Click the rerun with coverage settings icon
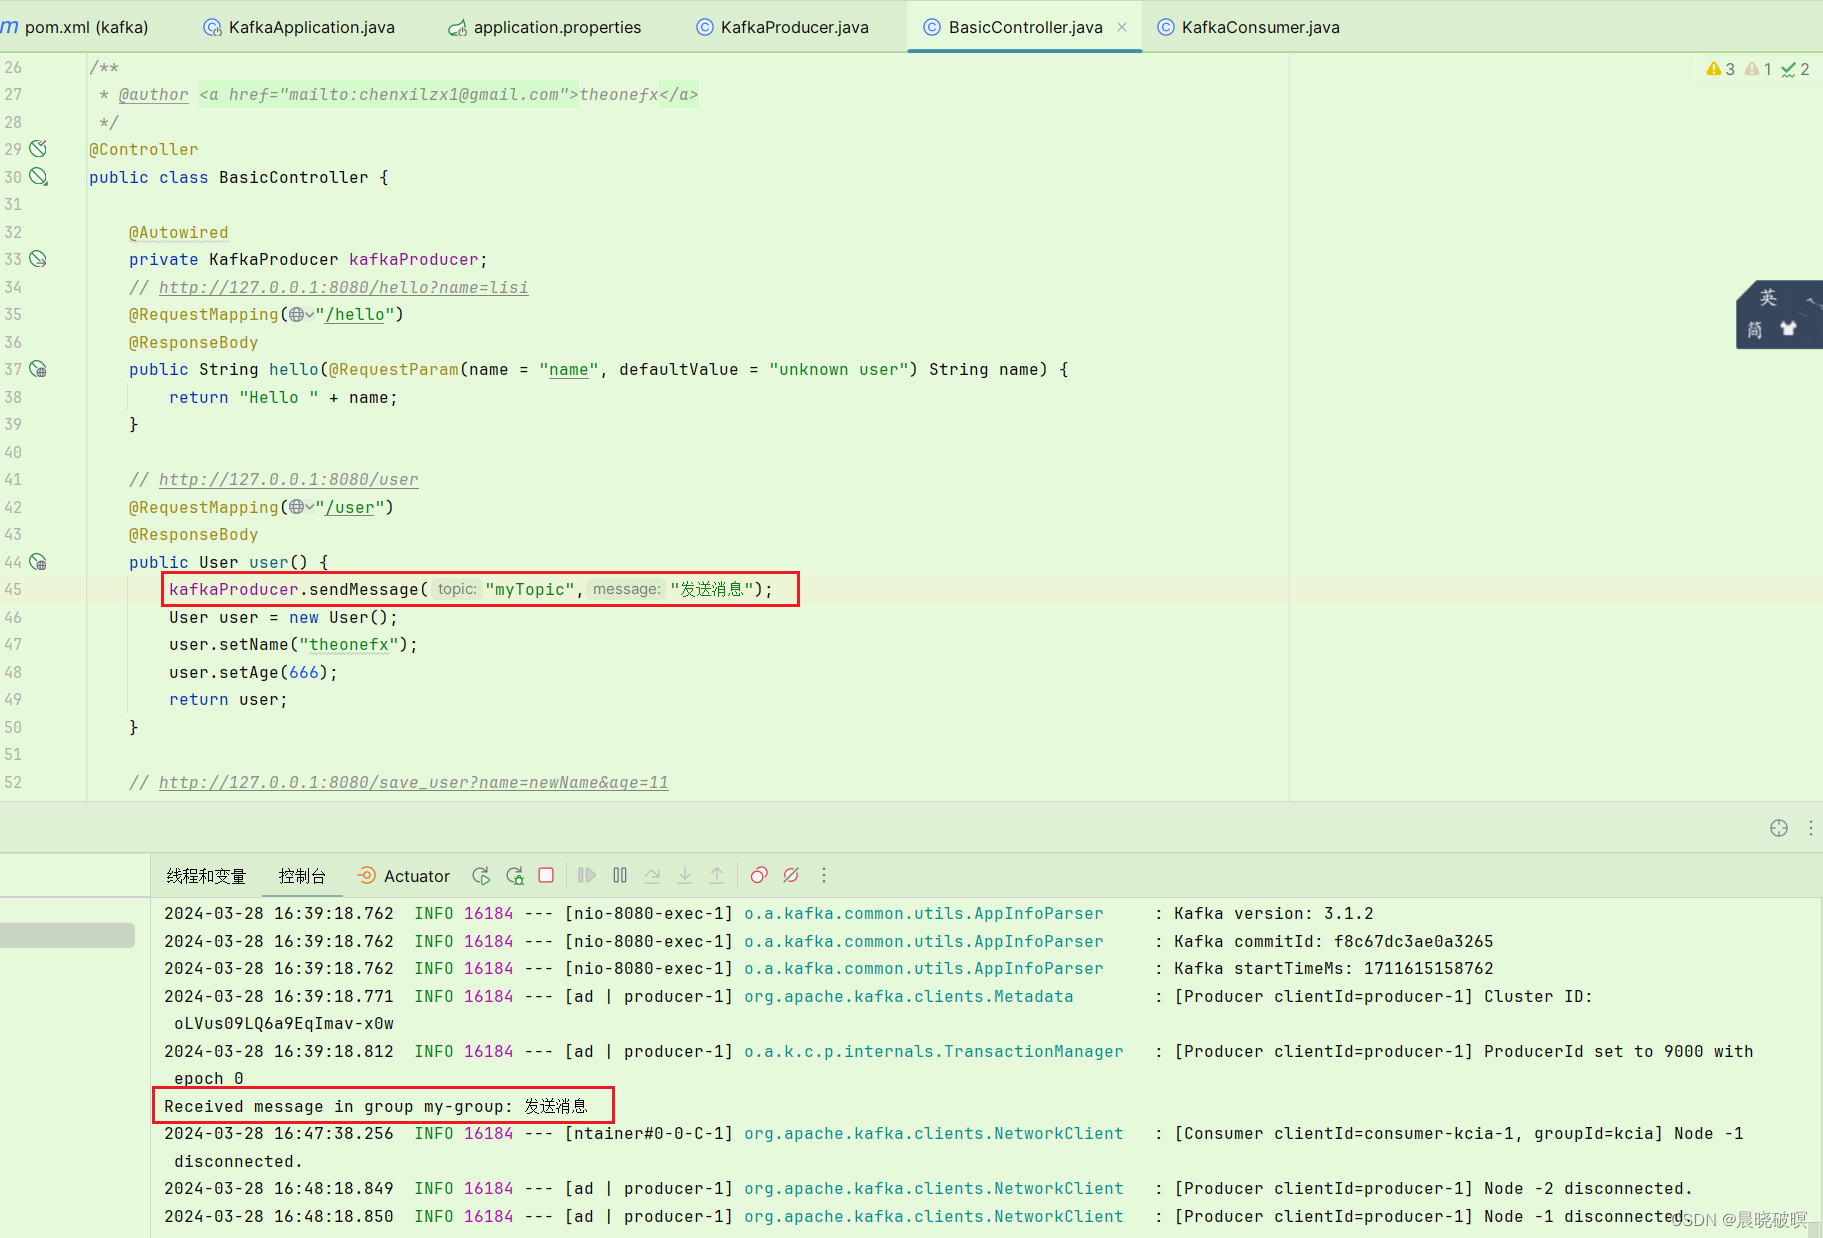The height and width of the screenshot is (1238, 1823). [514, 875]
